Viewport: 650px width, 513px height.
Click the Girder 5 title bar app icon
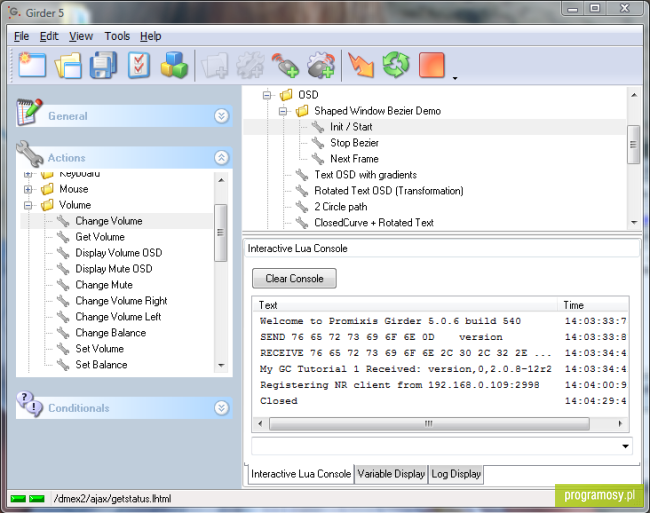(x=15, y=12)
